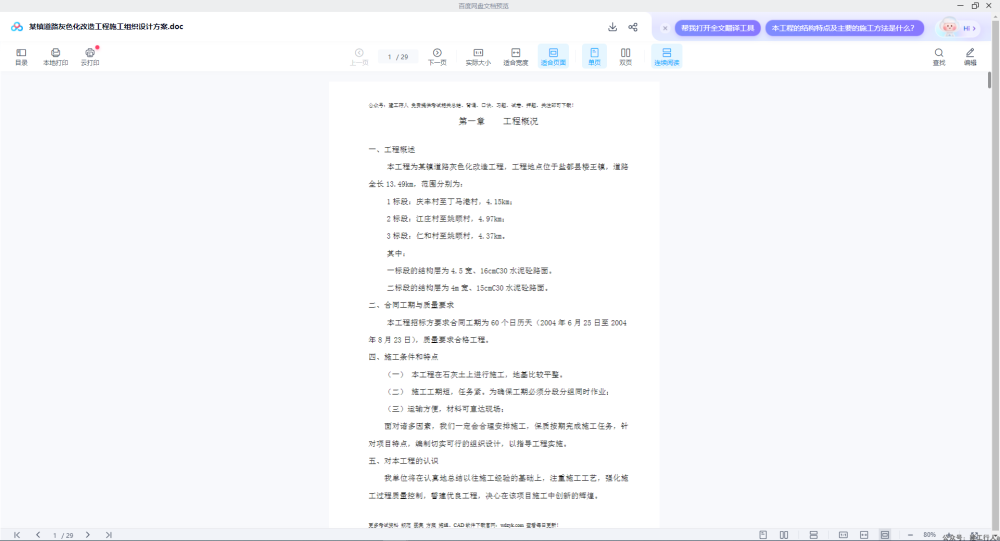The image size is (1000, 541).
Task: Set view to actual size (实际大小)
Action: [478, 56]
